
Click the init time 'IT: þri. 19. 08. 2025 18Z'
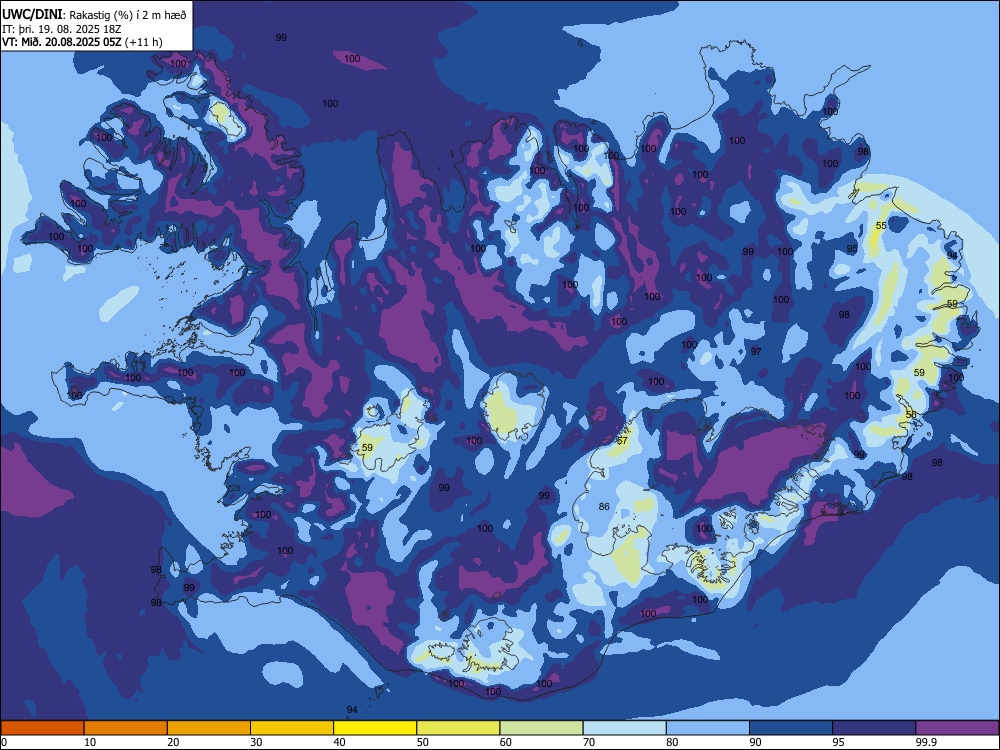click(x=62, y=29)
